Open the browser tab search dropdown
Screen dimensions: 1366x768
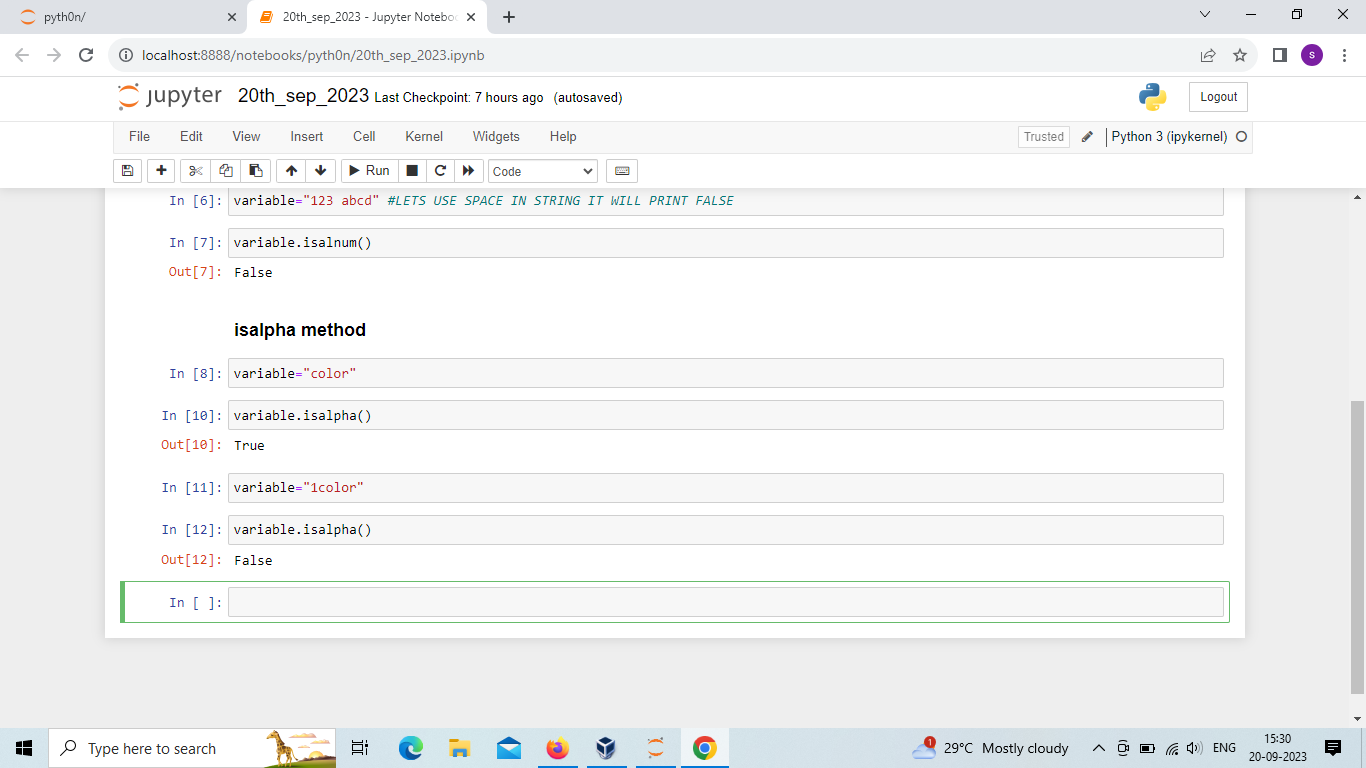tap(1204, 15)
